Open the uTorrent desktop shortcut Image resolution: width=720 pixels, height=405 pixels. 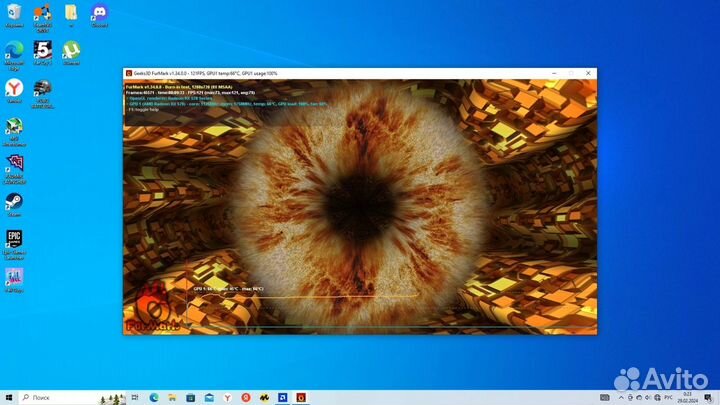point(71,49)
